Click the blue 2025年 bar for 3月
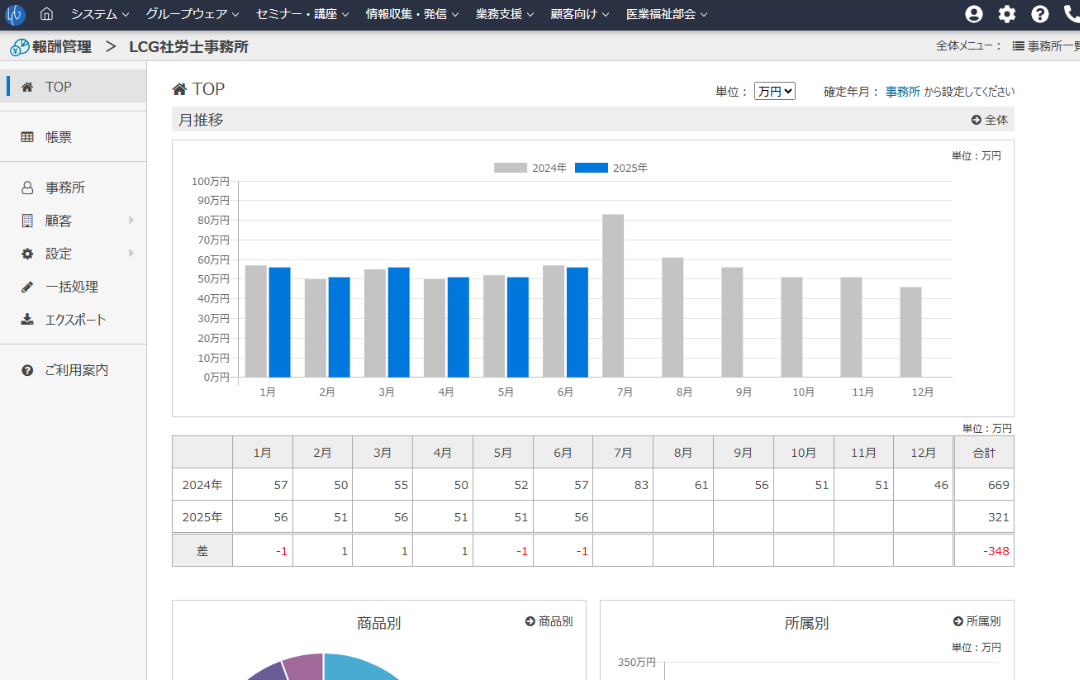1080x680 pixels. (x=399, y=322)
